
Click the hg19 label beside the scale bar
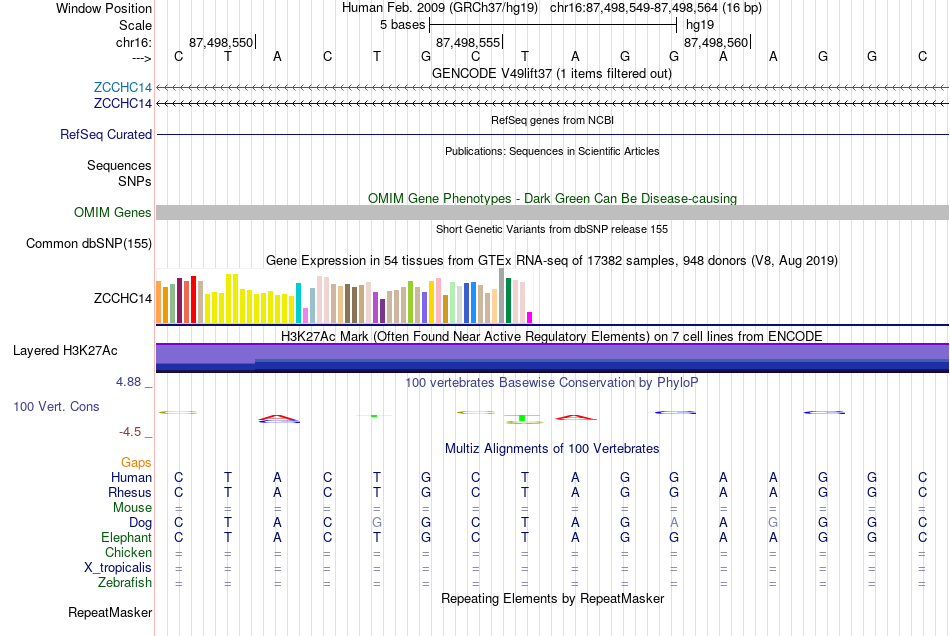[x=700, y=25]
